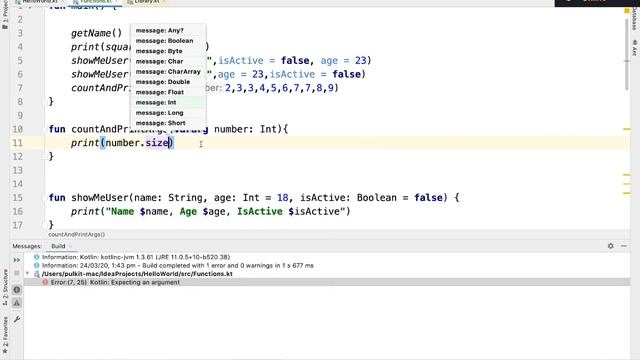Click the red error icon on the error row
This screenshot has width=640, height=360.
pyautogui.click(x=45, y=282)
